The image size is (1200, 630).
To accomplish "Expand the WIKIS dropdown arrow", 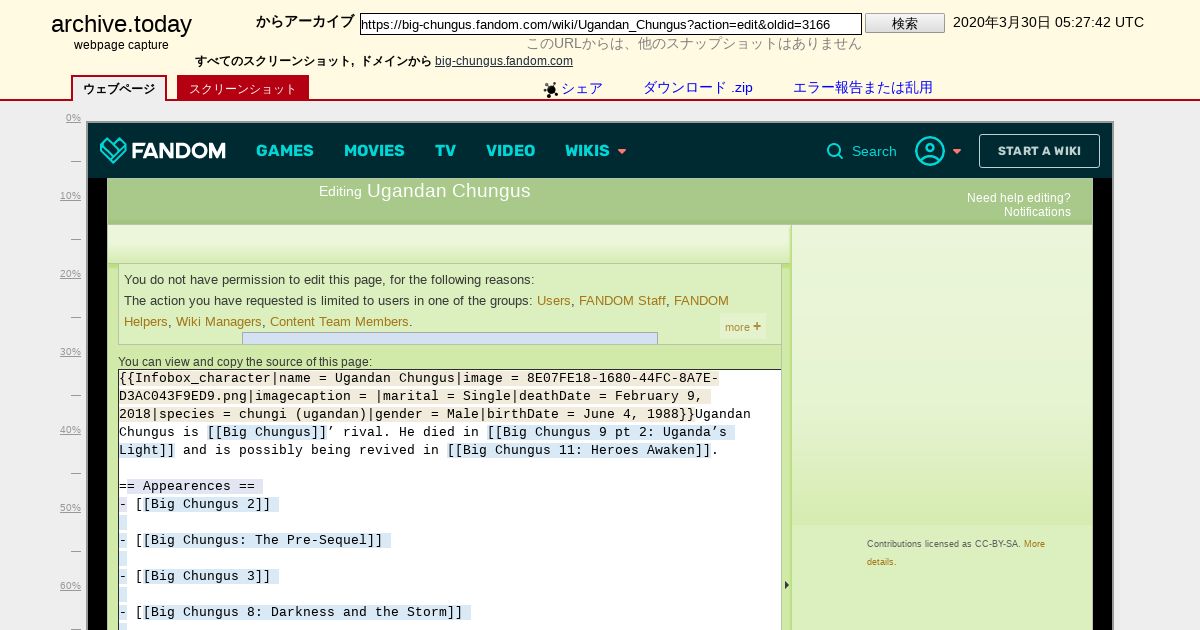I will click(622, 152).
